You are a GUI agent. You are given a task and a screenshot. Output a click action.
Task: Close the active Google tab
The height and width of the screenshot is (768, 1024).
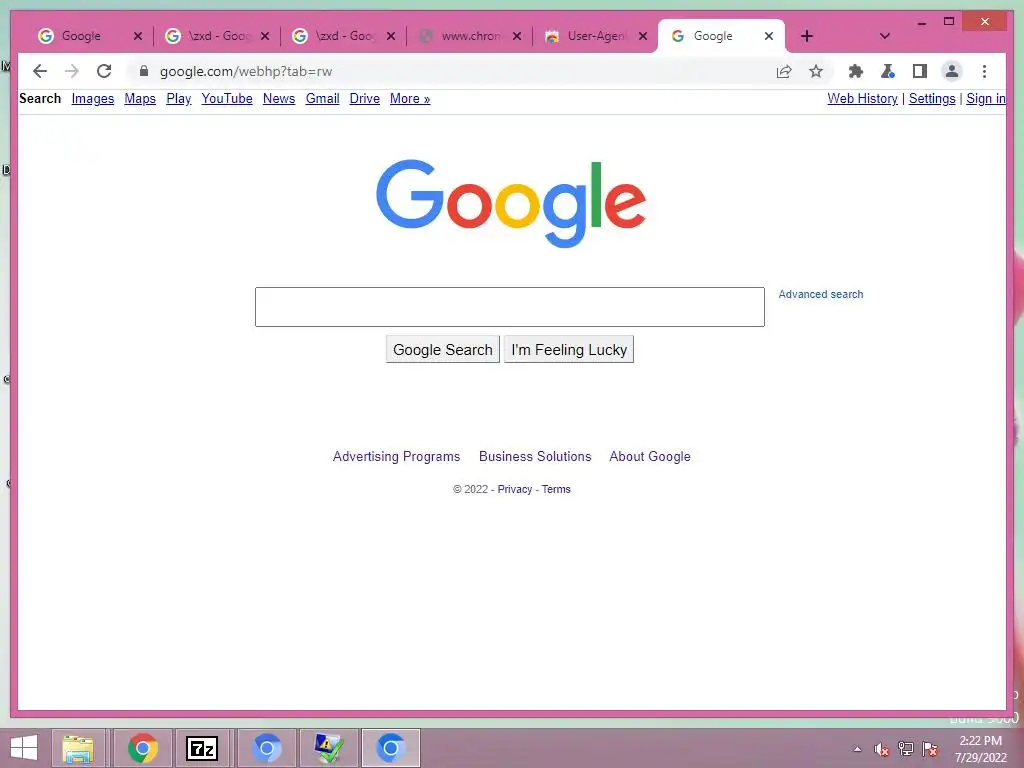coord(769,36)
